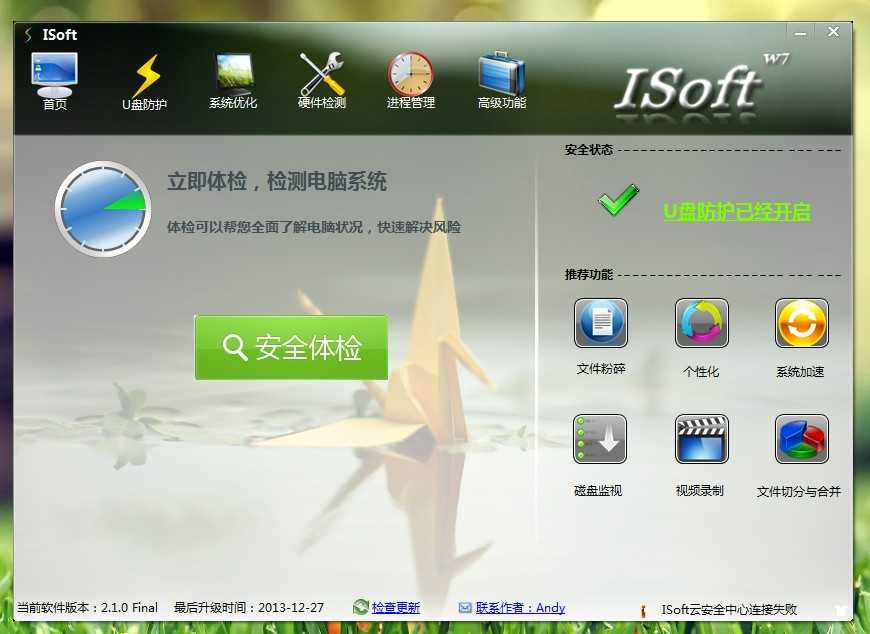Open 硬件检测 wrench and screwdriver icon
The height and width of the screenshot is (634, 870).
click(322, 74)
